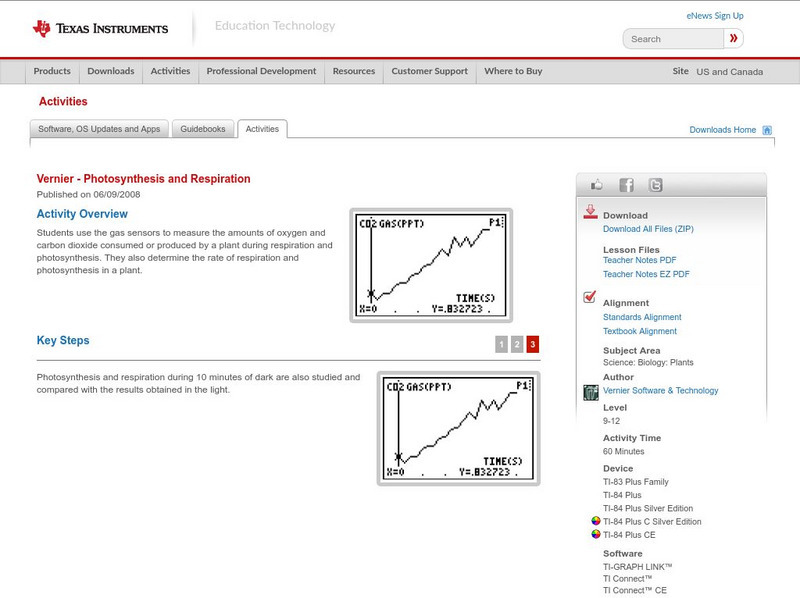Click color icon next to TI-84 Plus C Silver Edition
Image resolution: width=800 pixels, height=598 pixels.
point(595,521)
